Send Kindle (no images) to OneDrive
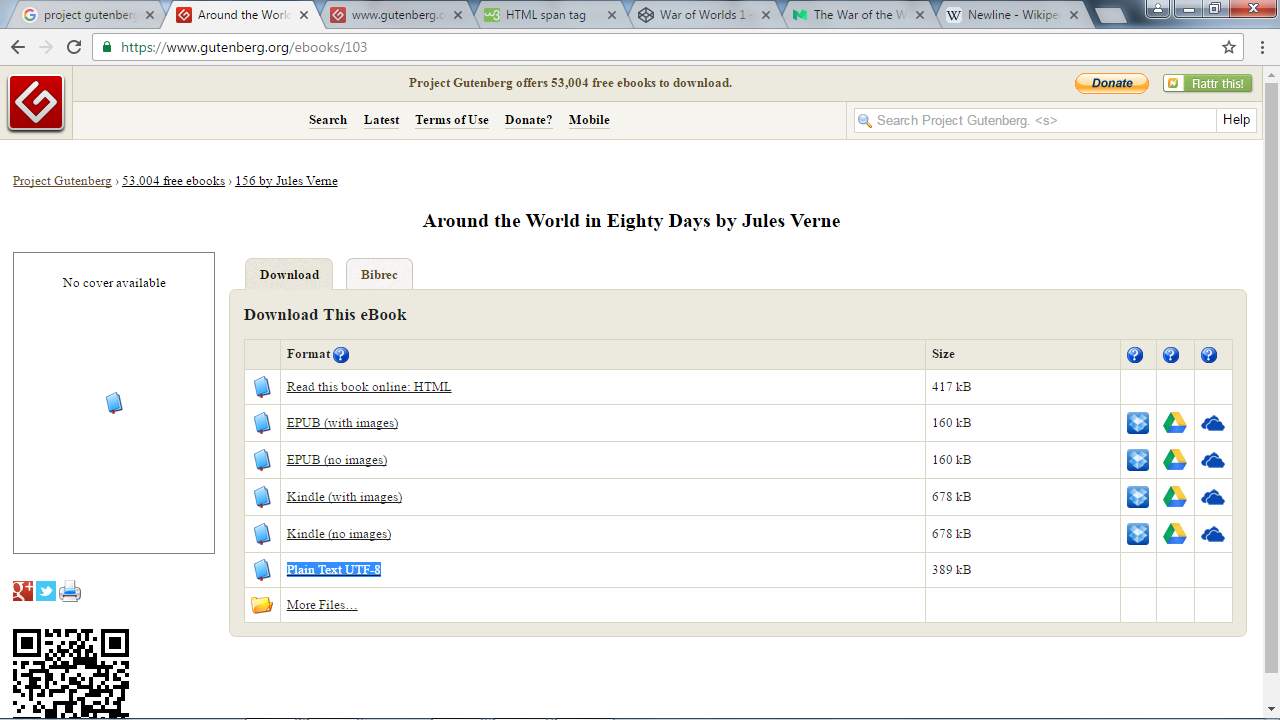This screenshot has height=720, width=1280. click(1213, 535)
